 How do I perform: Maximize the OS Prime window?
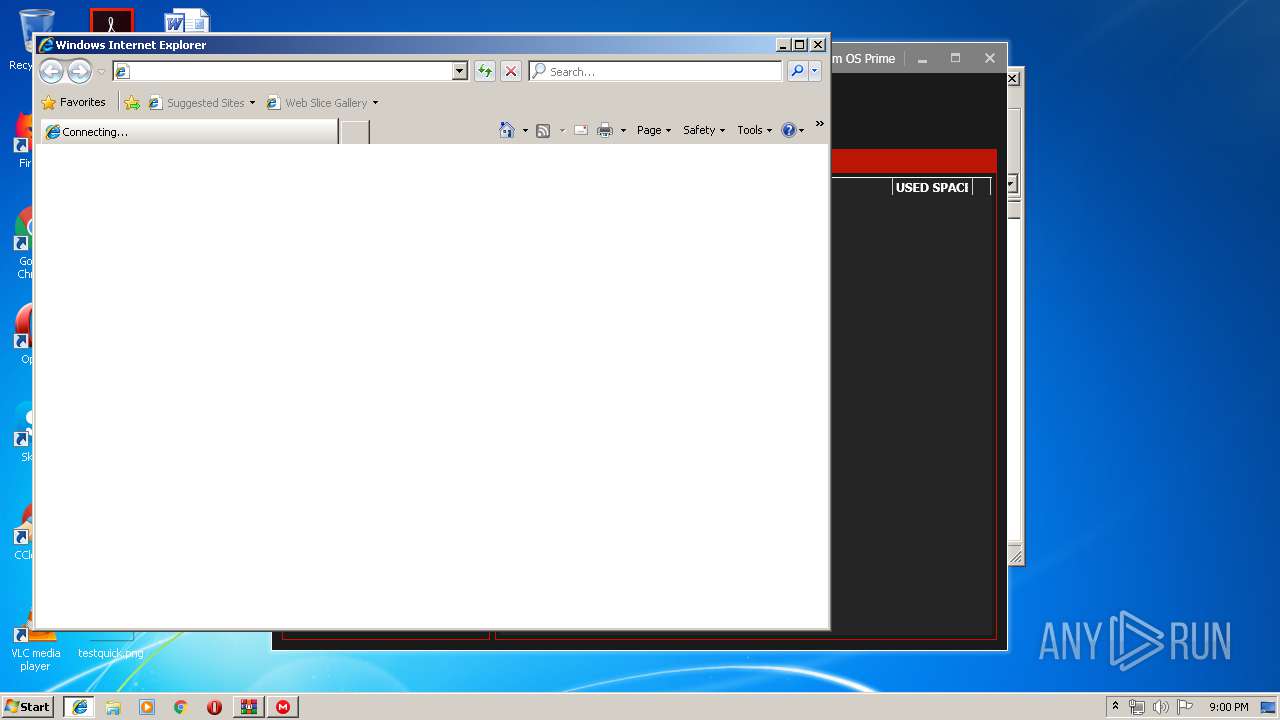tap(955, 59)
